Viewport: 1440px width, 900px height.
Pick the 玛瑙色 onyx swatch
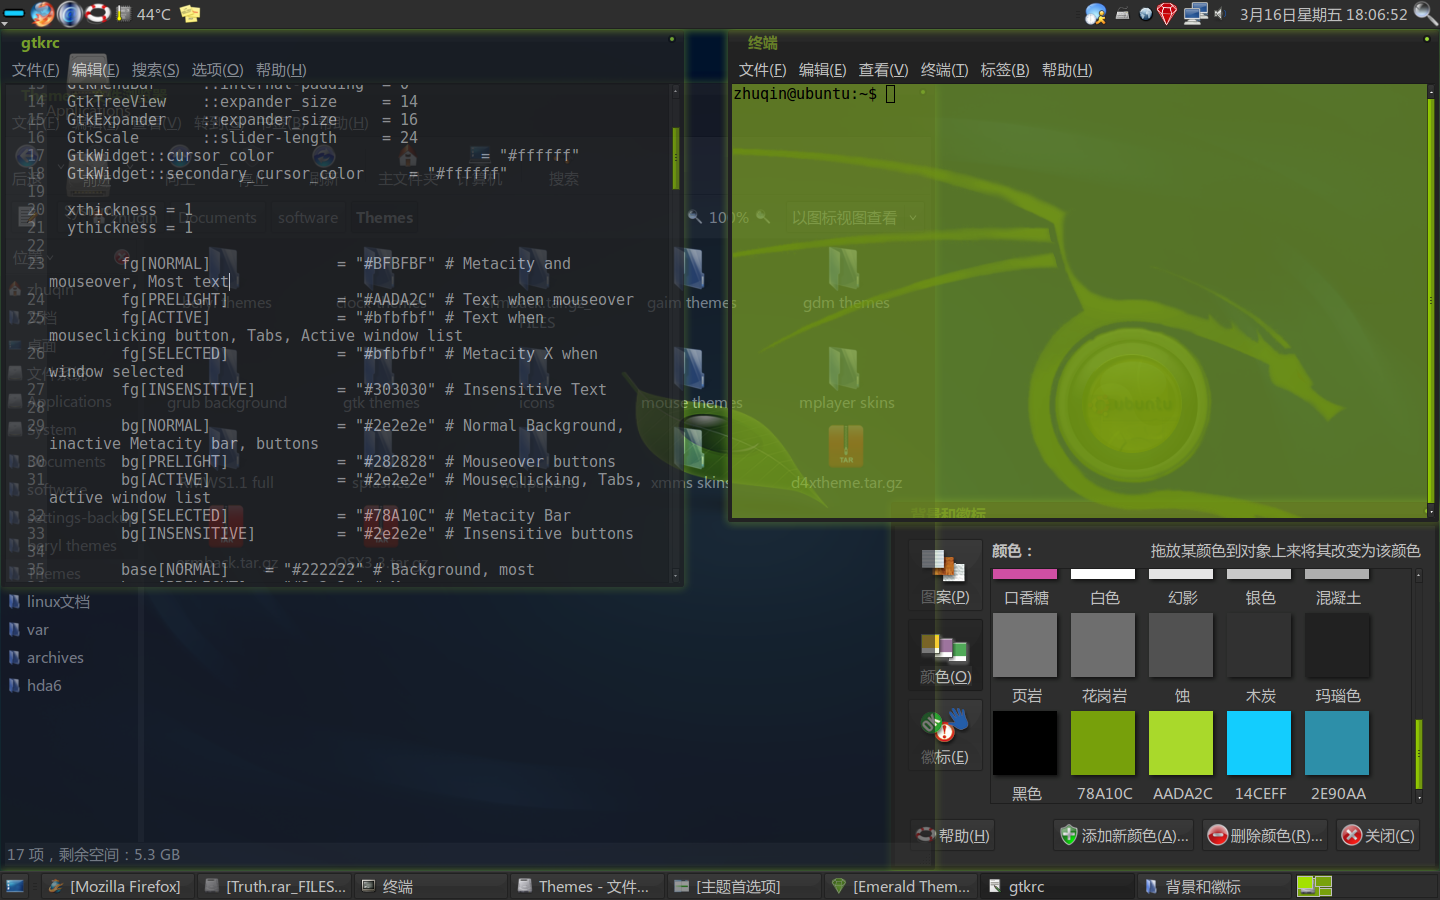click(1337, 645)
